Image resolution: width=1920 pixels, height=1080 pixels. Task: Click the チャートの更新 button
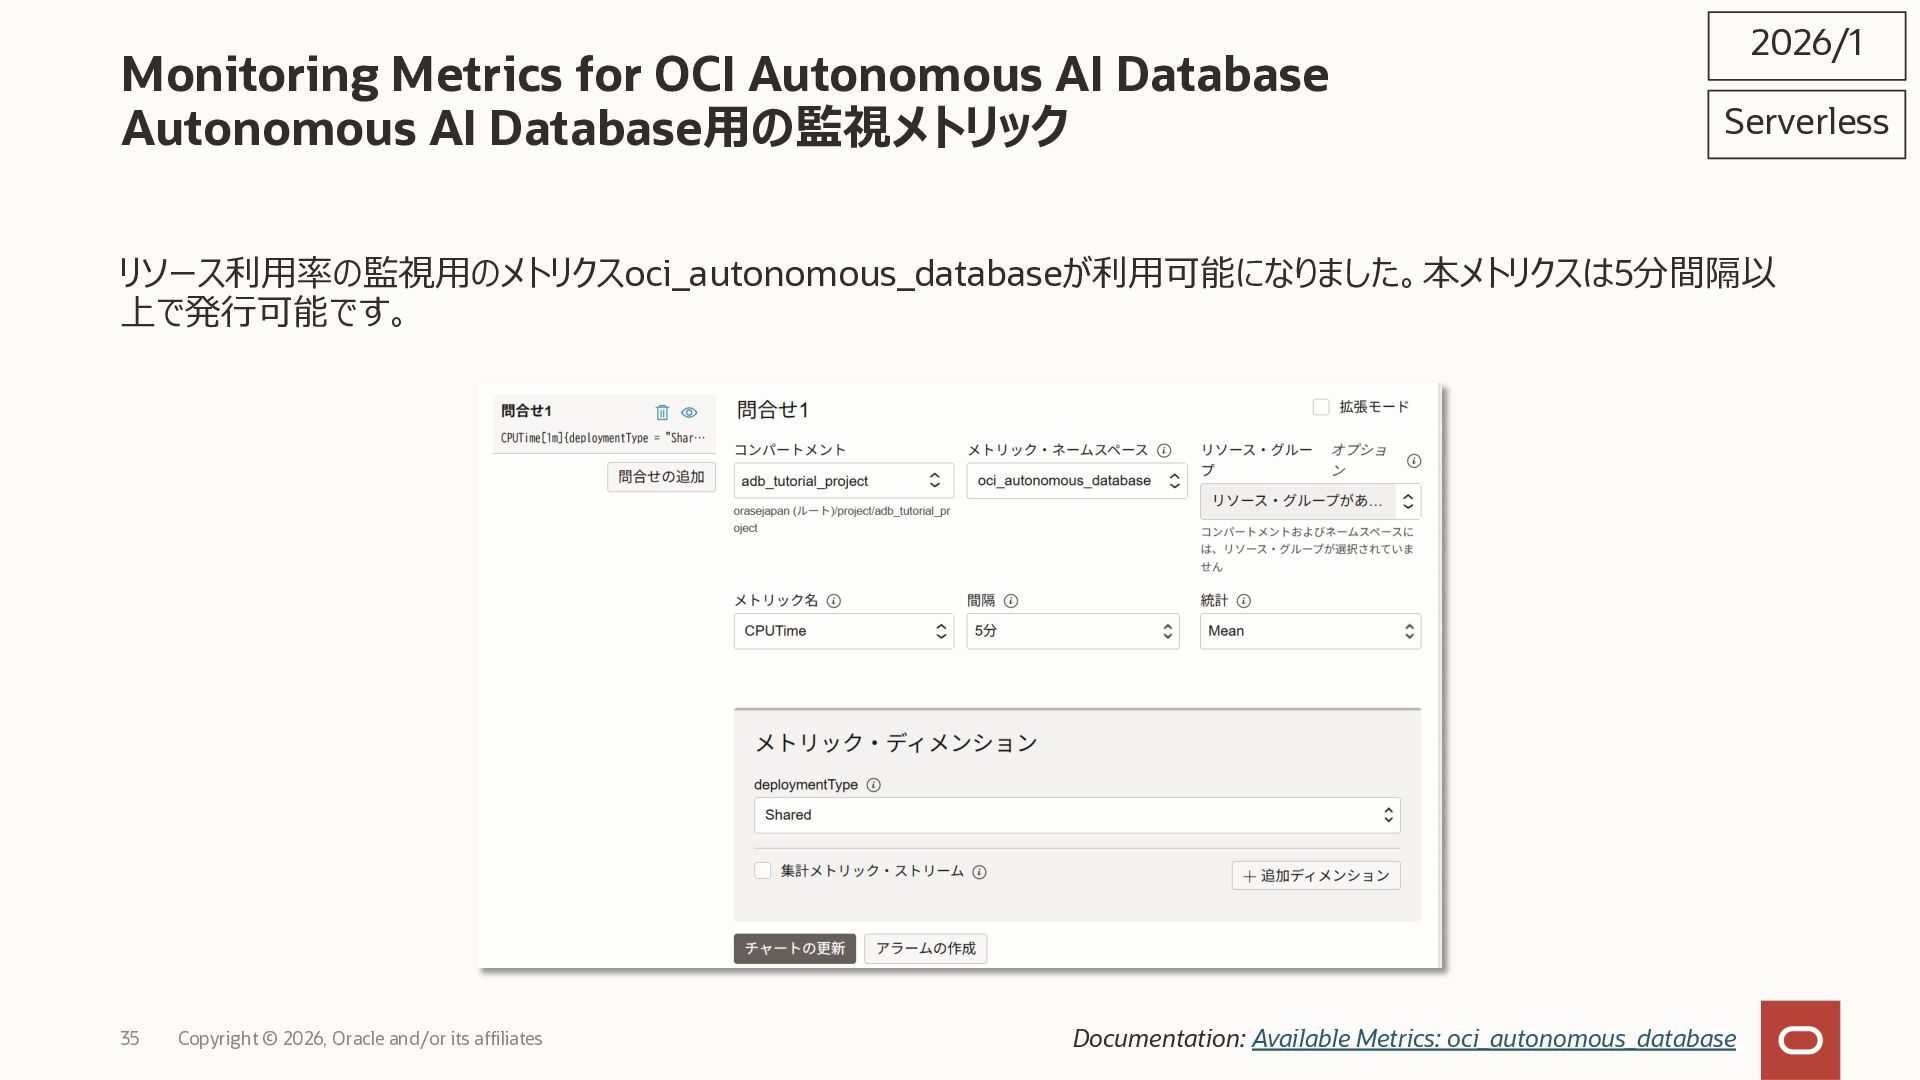[795, 948]
